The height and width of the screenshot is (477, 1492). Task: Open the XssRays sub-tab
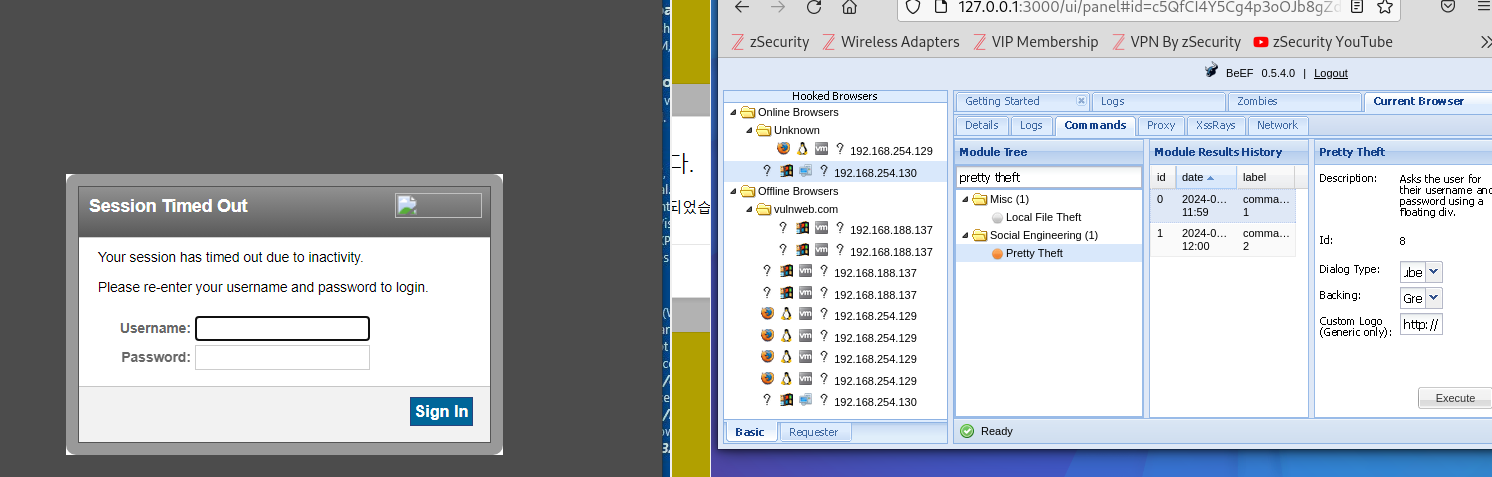point(1215,125)
